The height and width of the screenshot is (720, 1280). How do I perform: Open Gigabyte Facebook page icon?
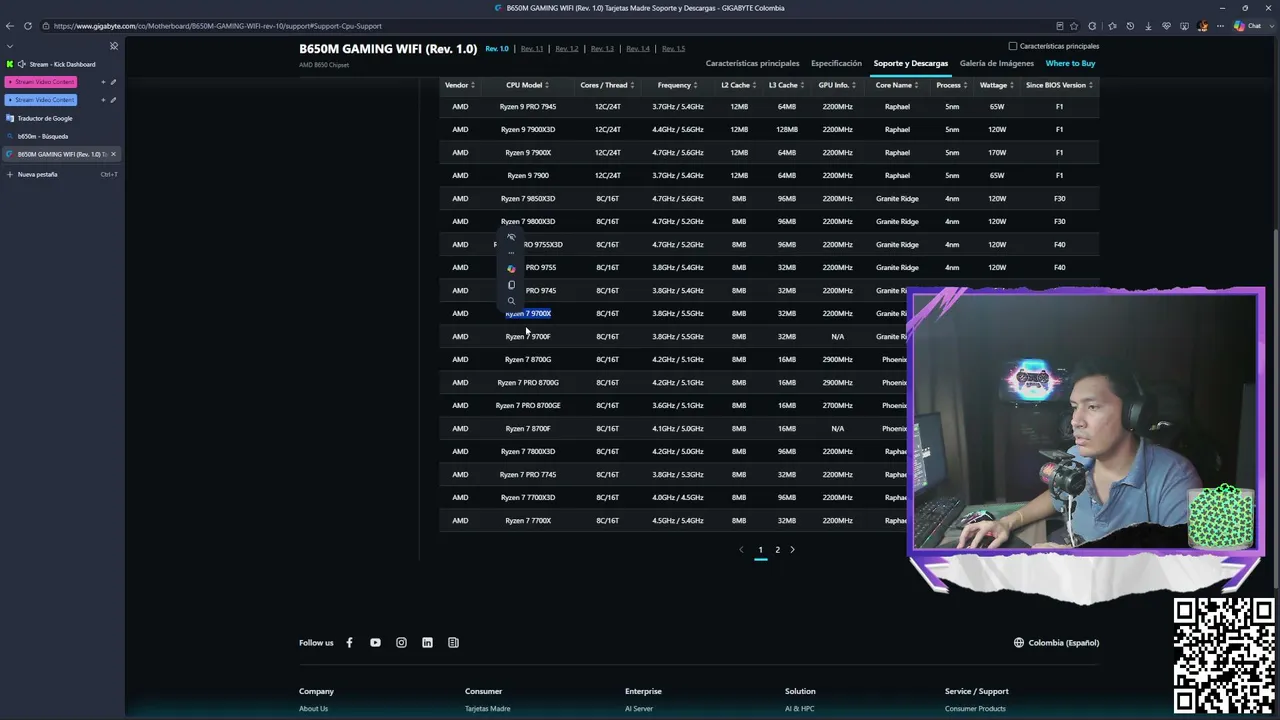tap(349, 643)
